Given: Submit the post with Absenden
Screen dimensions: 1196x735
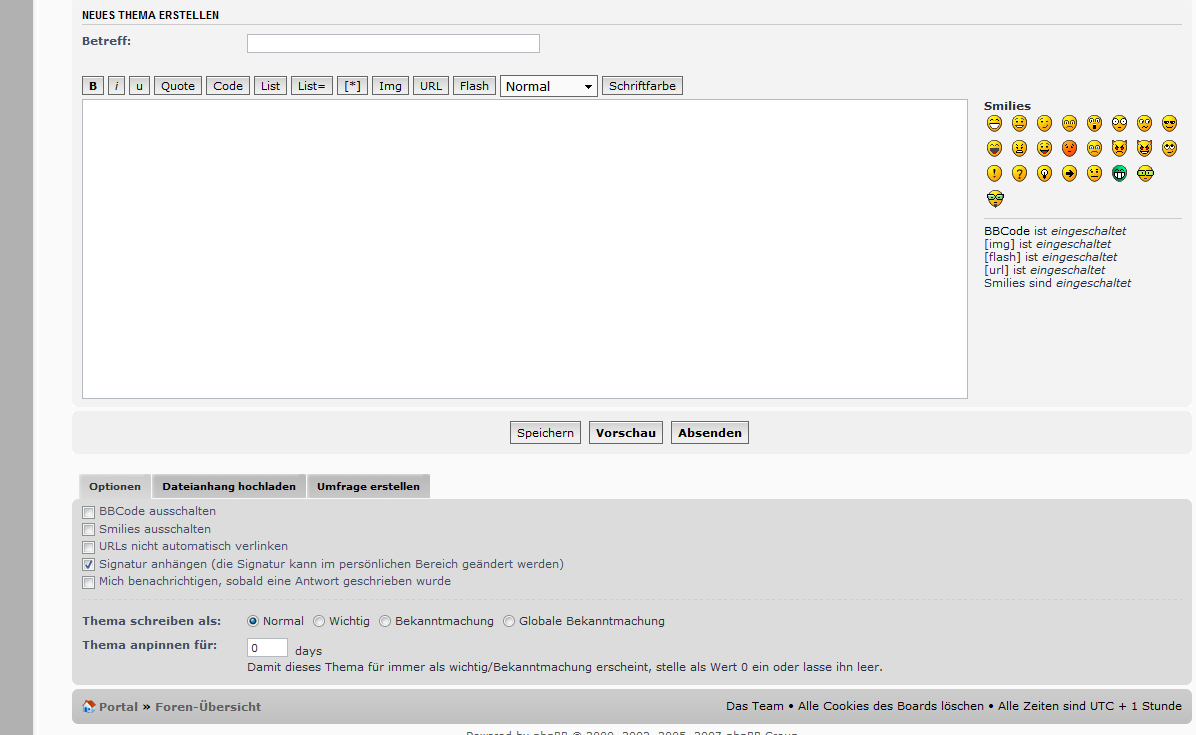Looking at the screenshot, I should pos(709,433).
